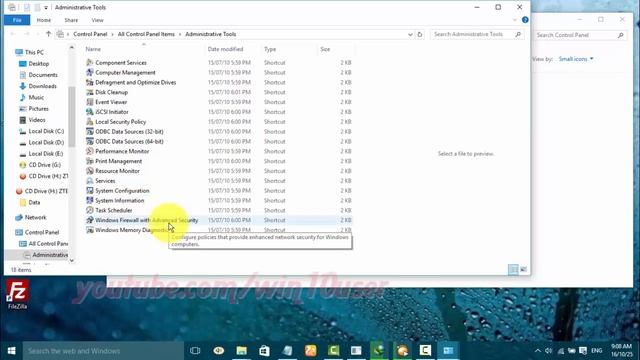The width and height of the screenshot is (640, 360).
Task: Select Pictures in navigation pane
Action: coord(38,109)
